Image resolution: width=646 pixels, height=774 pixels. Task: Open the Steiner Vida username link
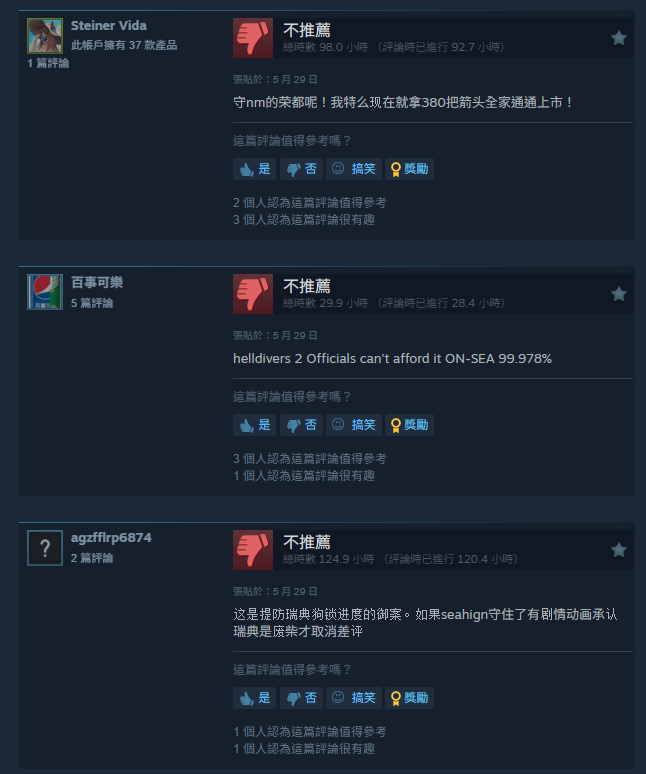click(109, 26)
